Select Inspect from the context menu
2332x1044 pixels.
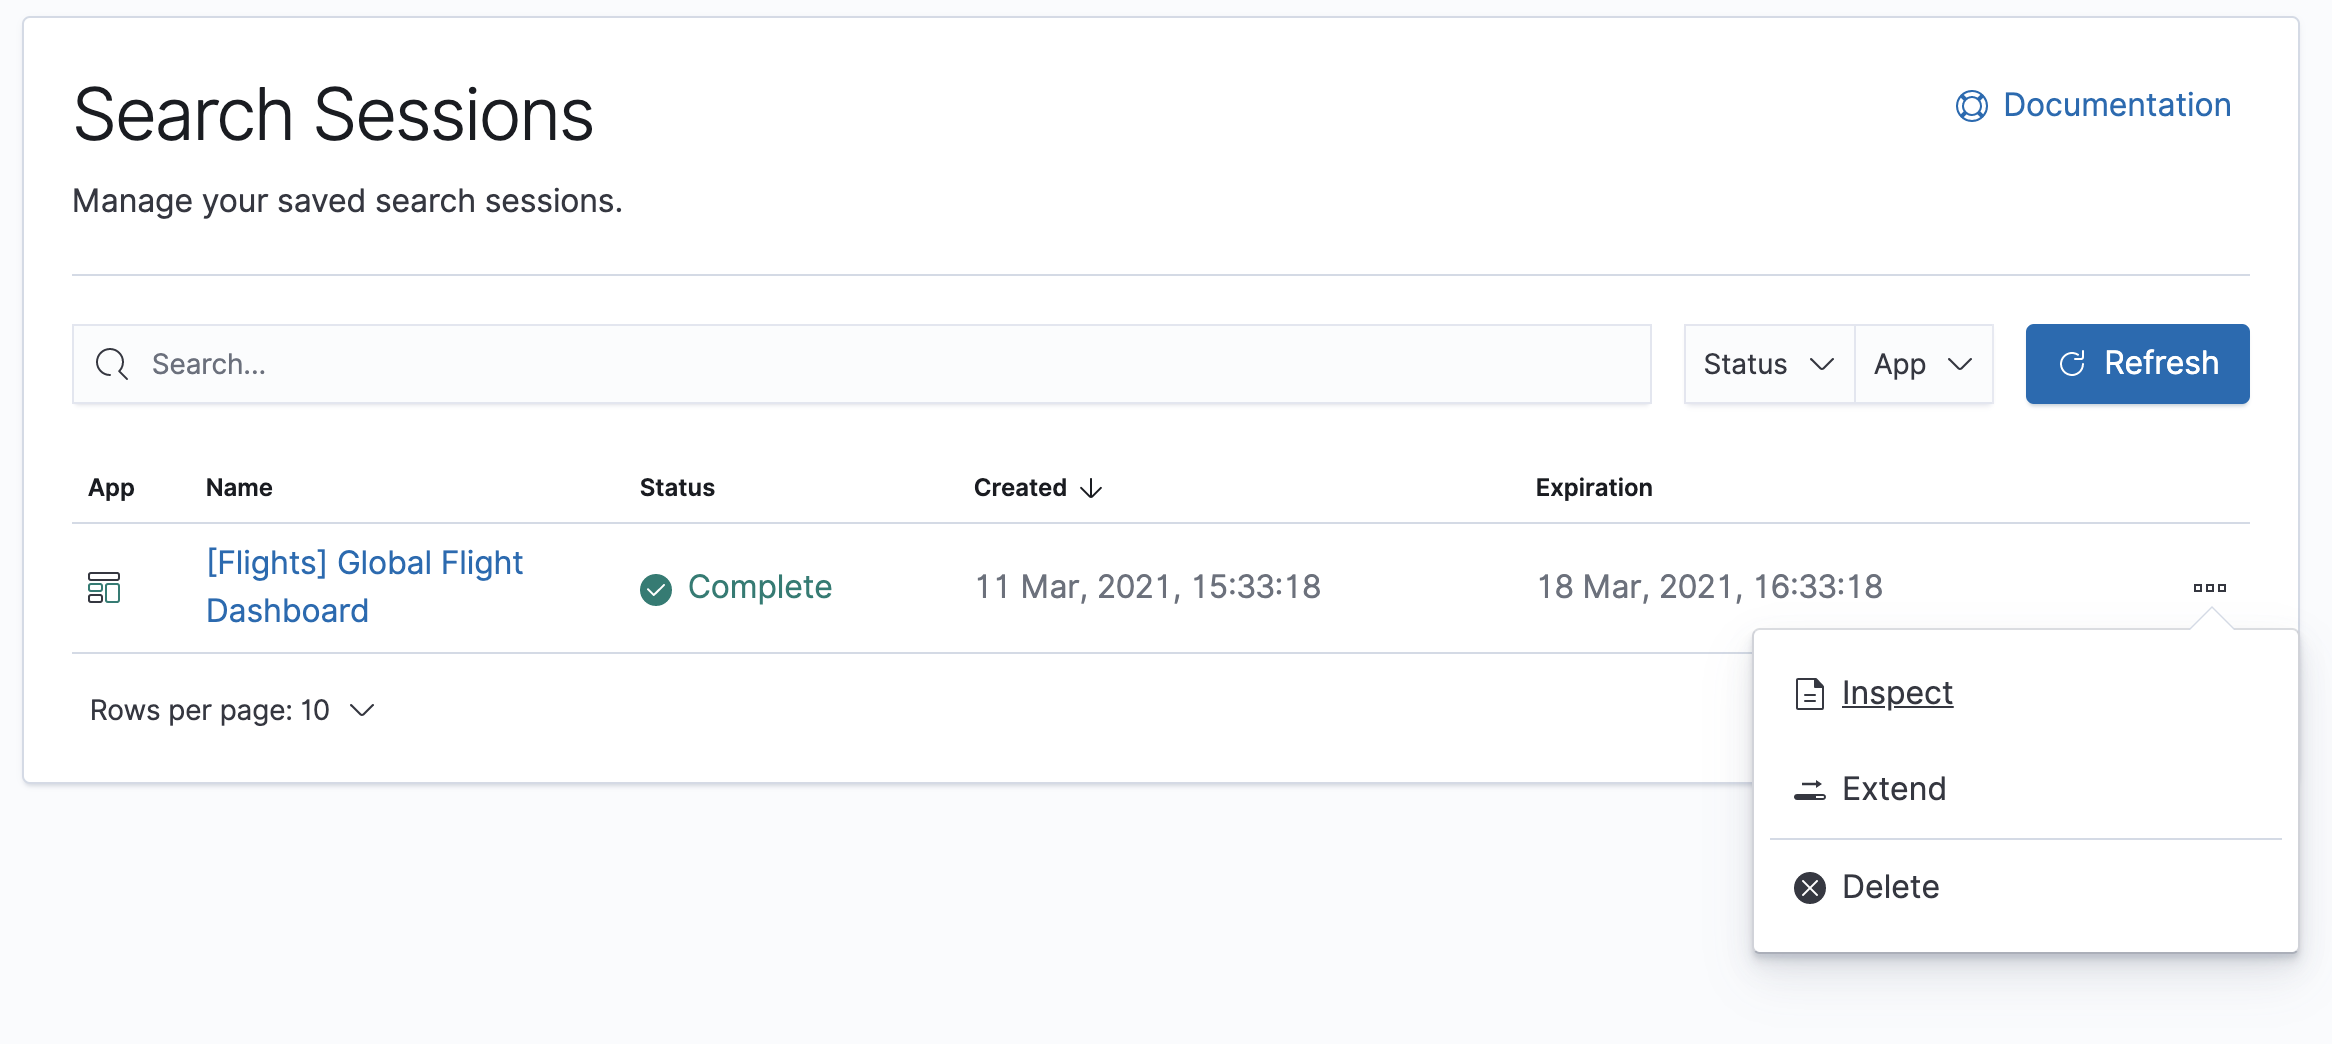1897,693
